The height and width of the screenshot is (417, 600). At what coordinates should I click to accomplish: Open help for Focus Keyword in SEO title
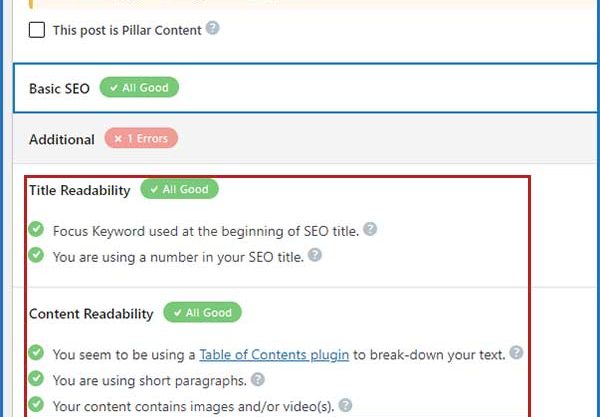click(x=370, y=229)
